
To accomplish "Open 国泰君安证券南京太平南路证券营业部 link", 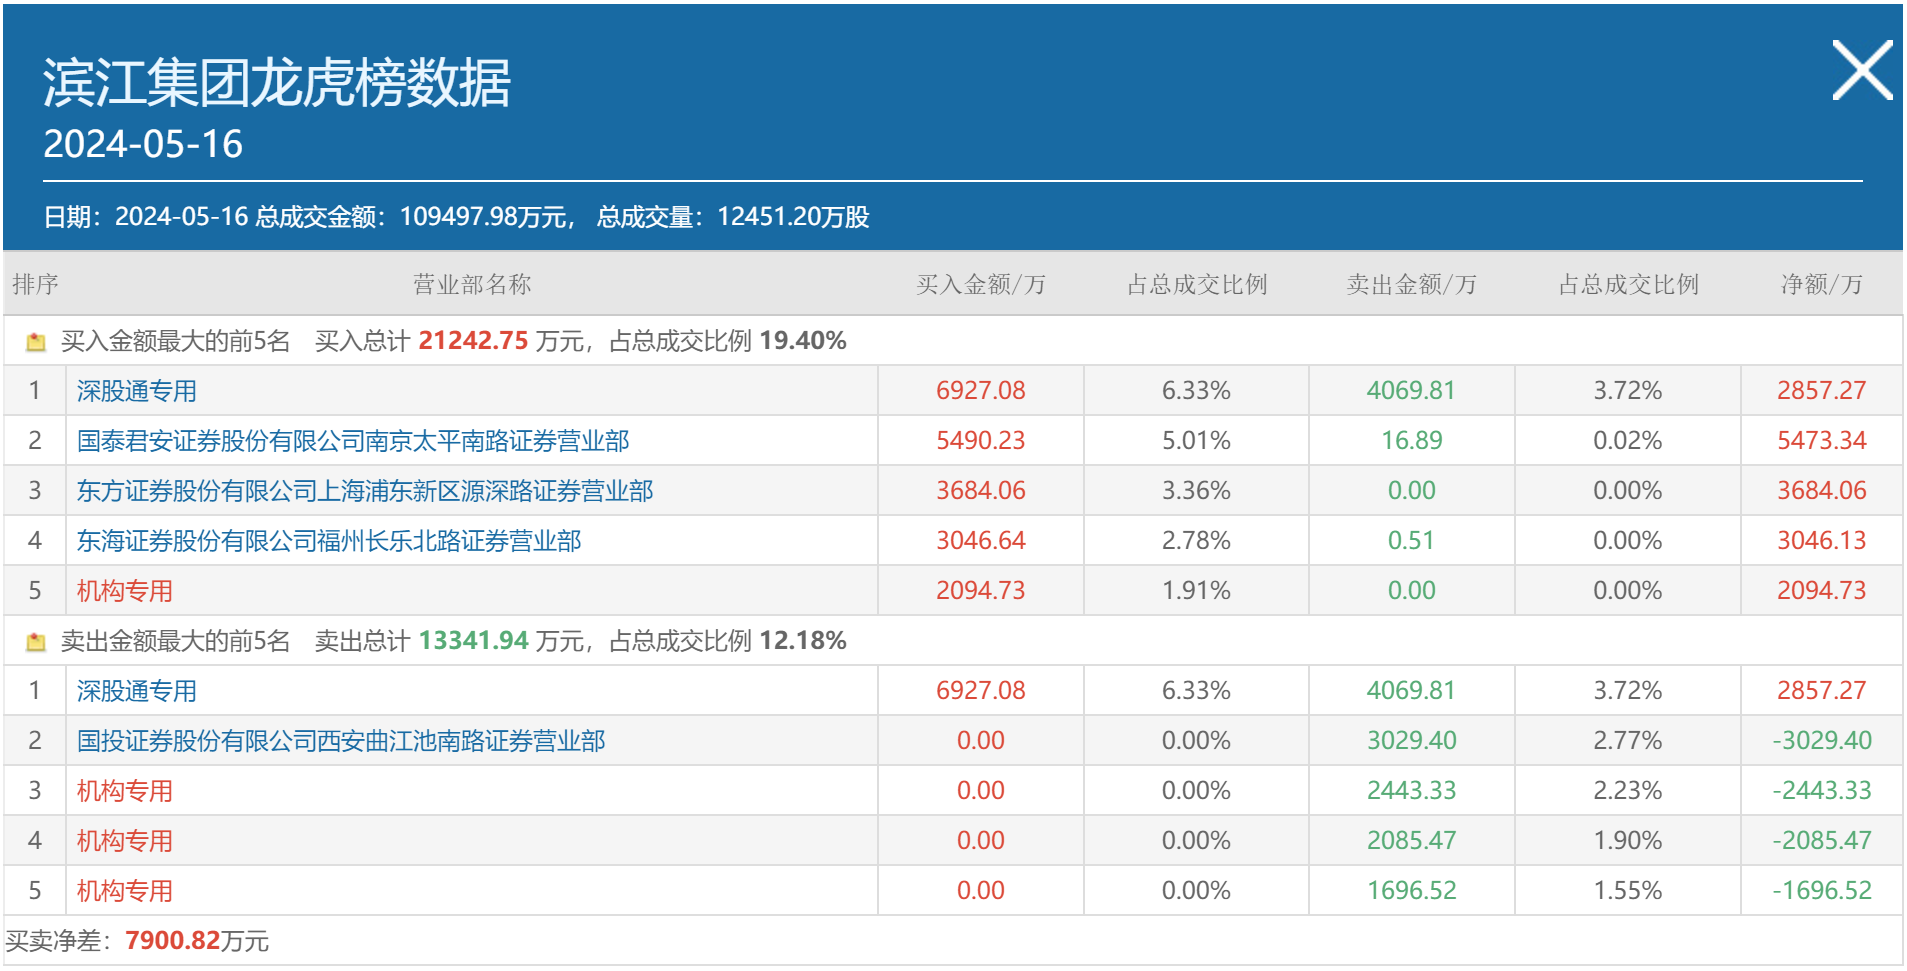I will (x=353, y=441).
